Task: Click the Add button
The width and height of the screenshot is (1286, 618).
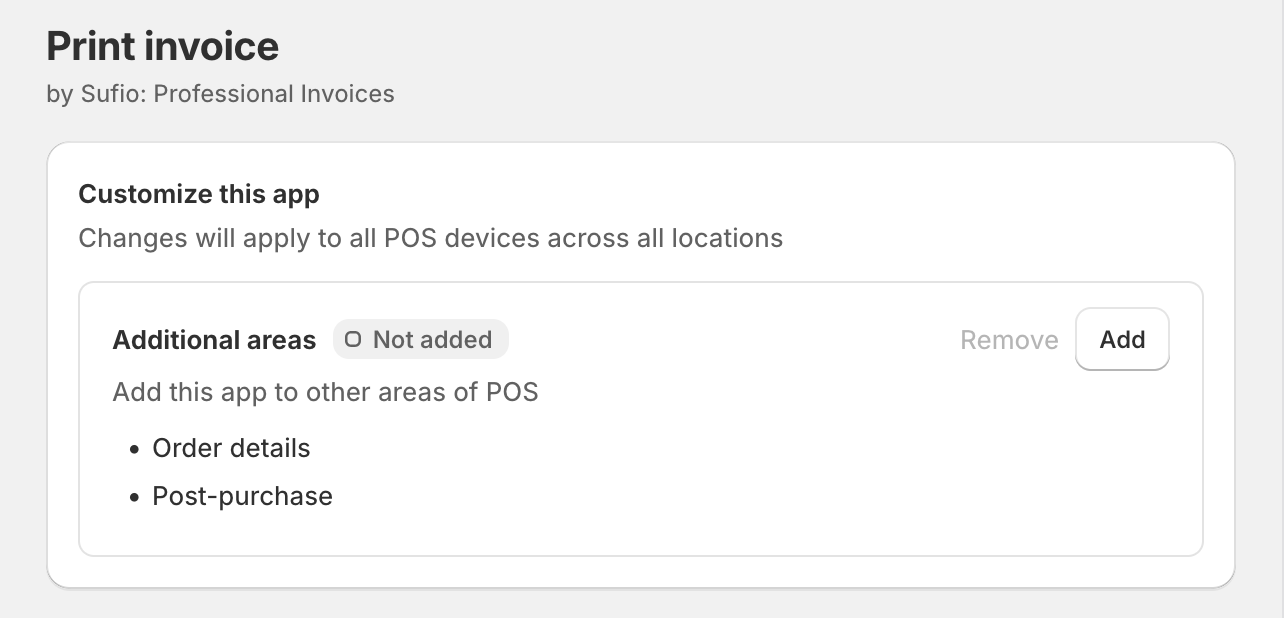Action: (1121, 339)
